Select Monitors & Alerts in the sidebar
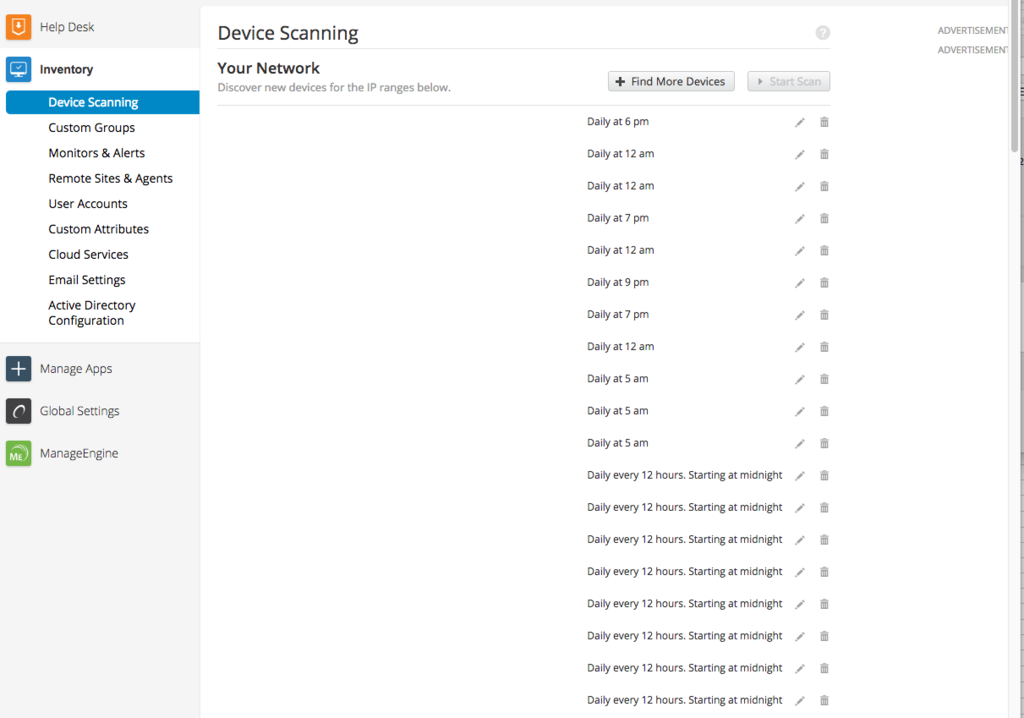This screenshot has height=718, width=1024. click(96, 152)
